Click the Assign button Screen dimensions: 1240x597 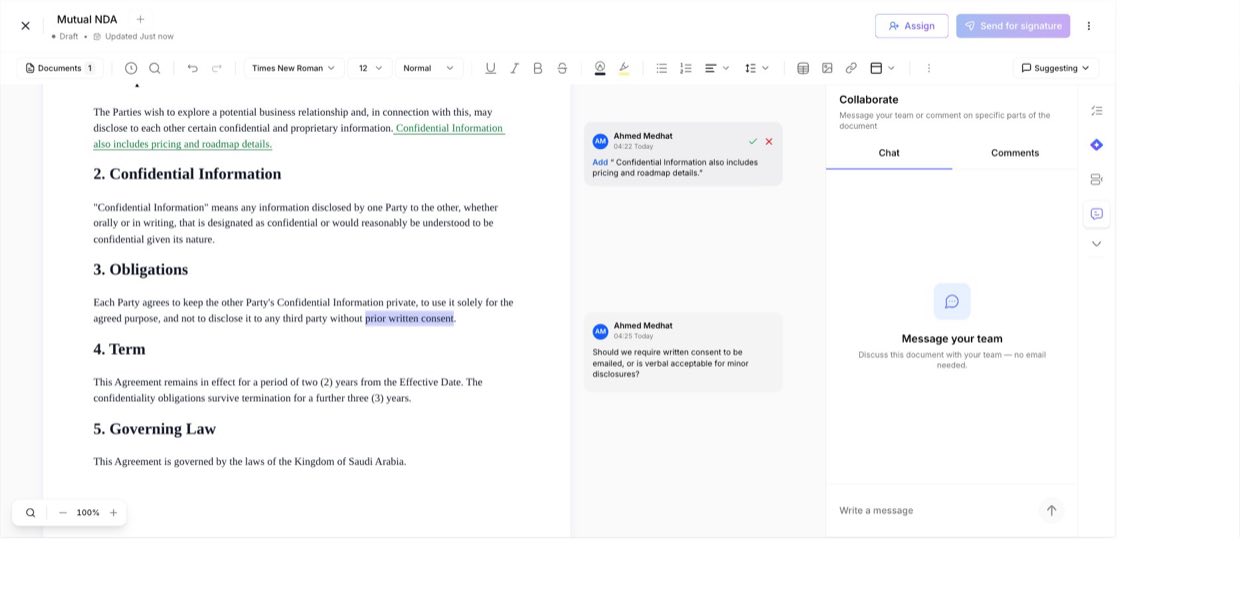tap(911, 26)
